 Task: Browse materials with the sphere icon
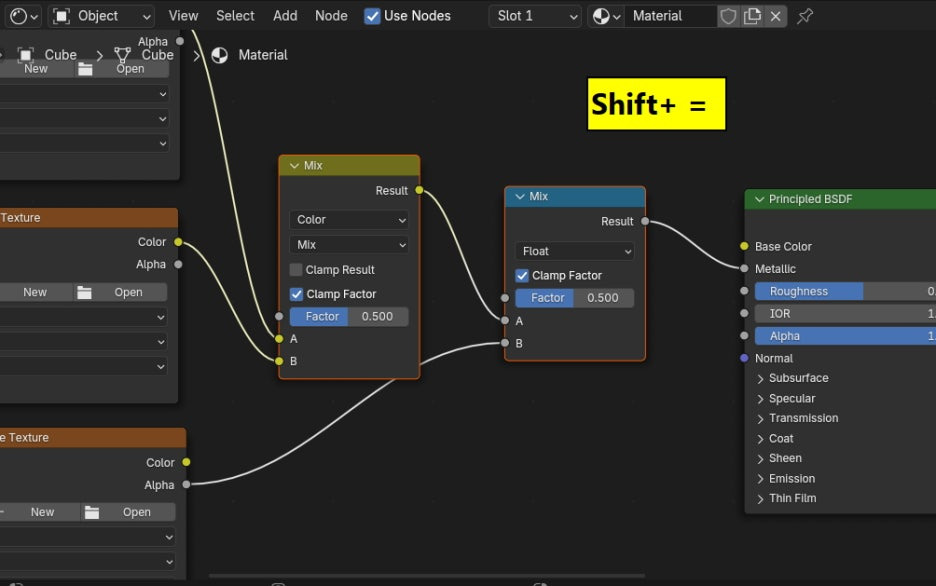pos(606,16)
